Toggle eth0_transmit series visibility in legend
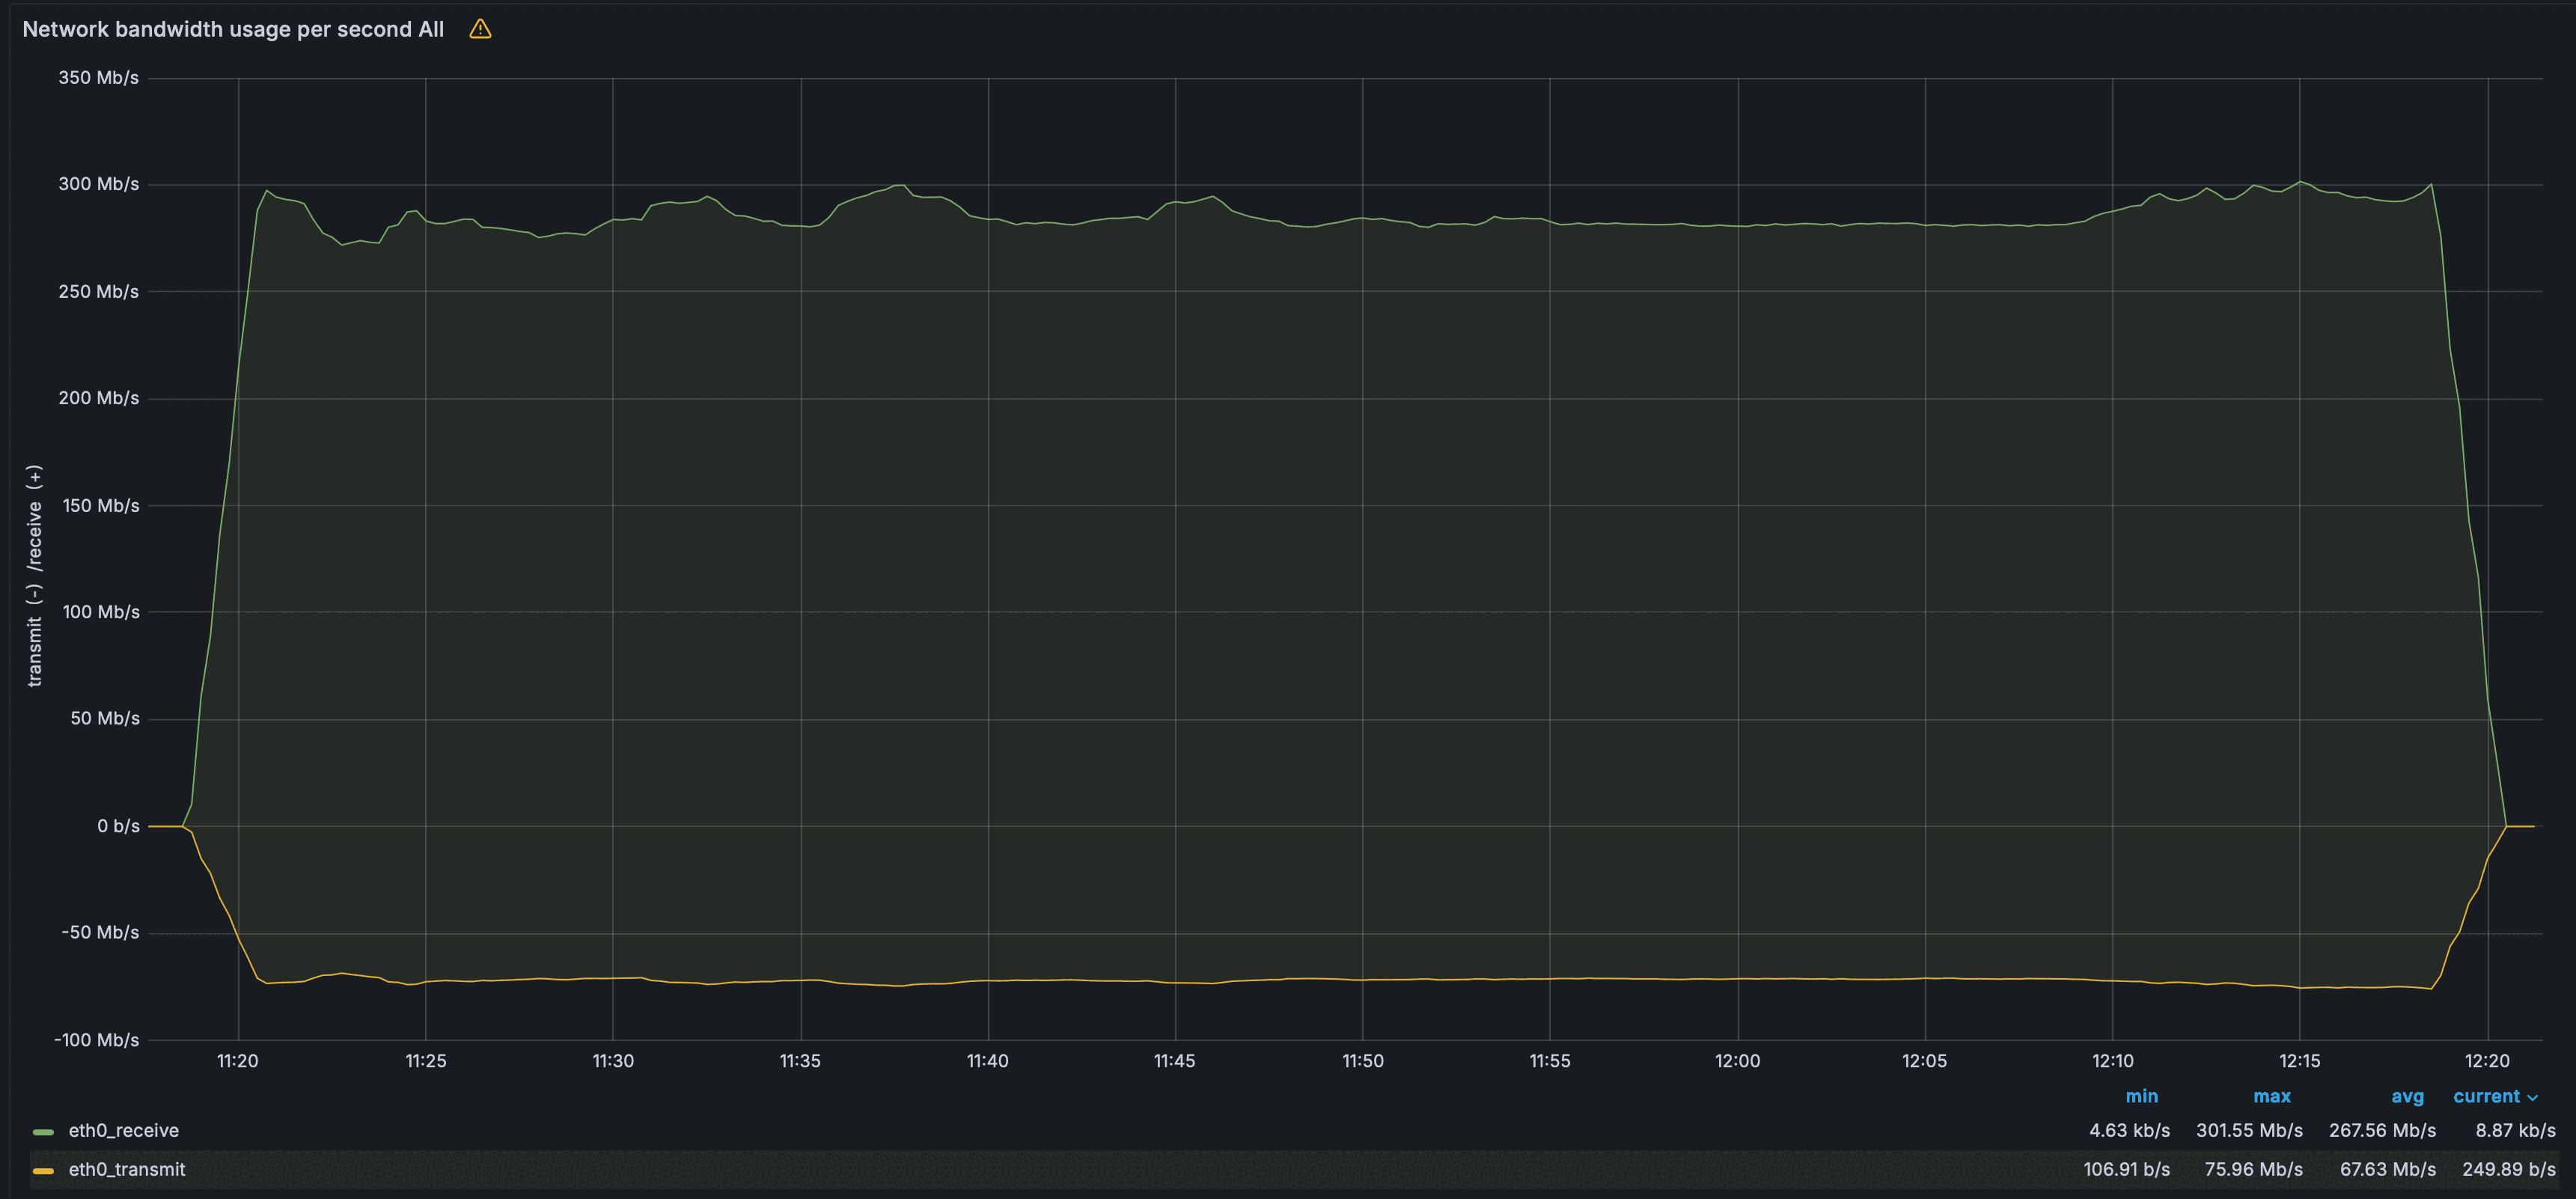Viewport: 2576px width, 1199px height. coord(126,1169)
